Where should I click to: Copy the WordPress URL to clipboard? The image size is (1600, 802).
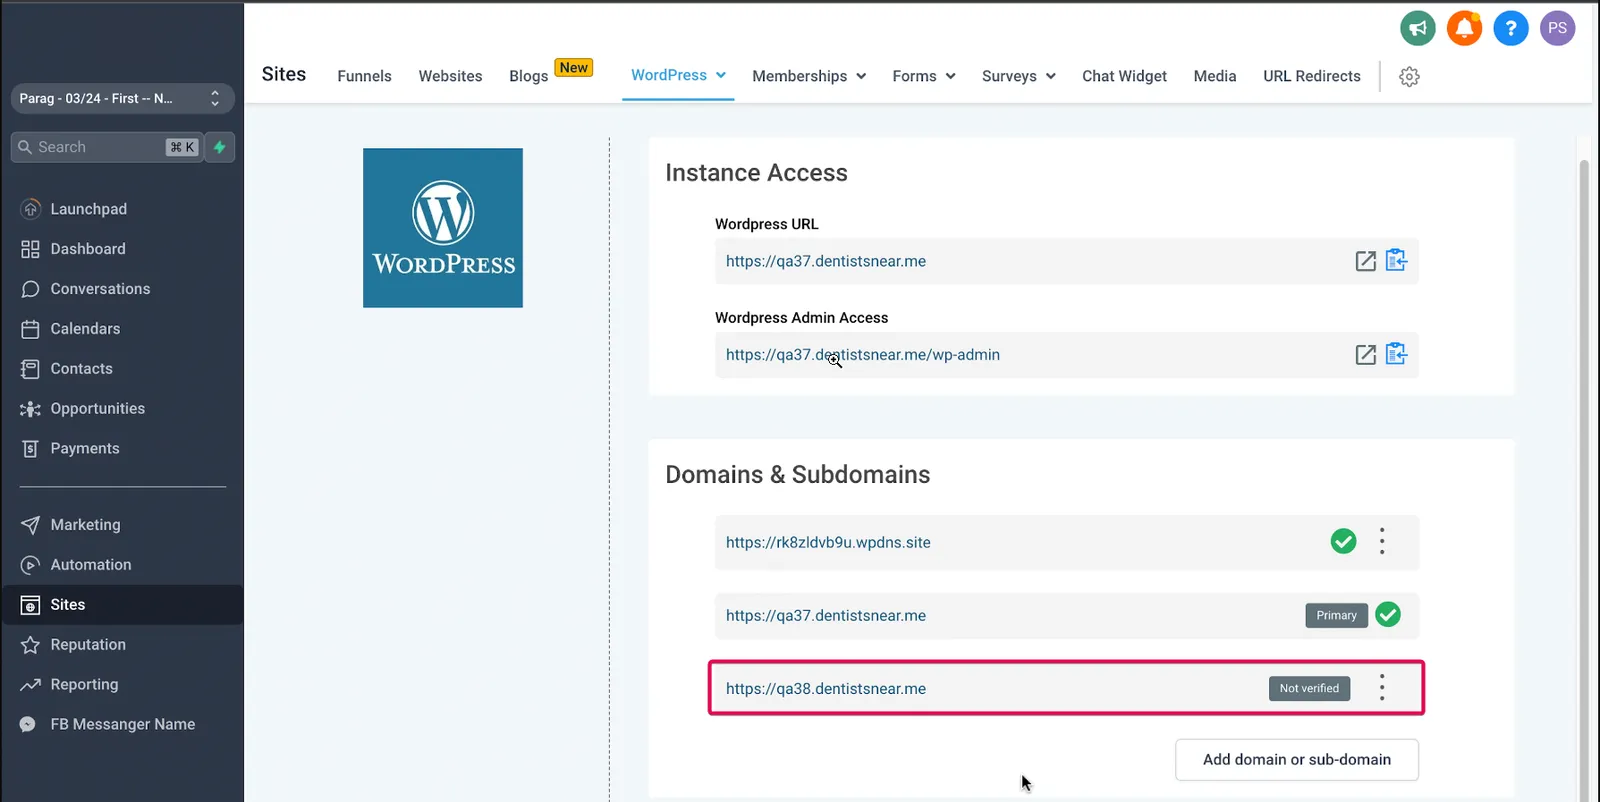(x=1396, y=261)
